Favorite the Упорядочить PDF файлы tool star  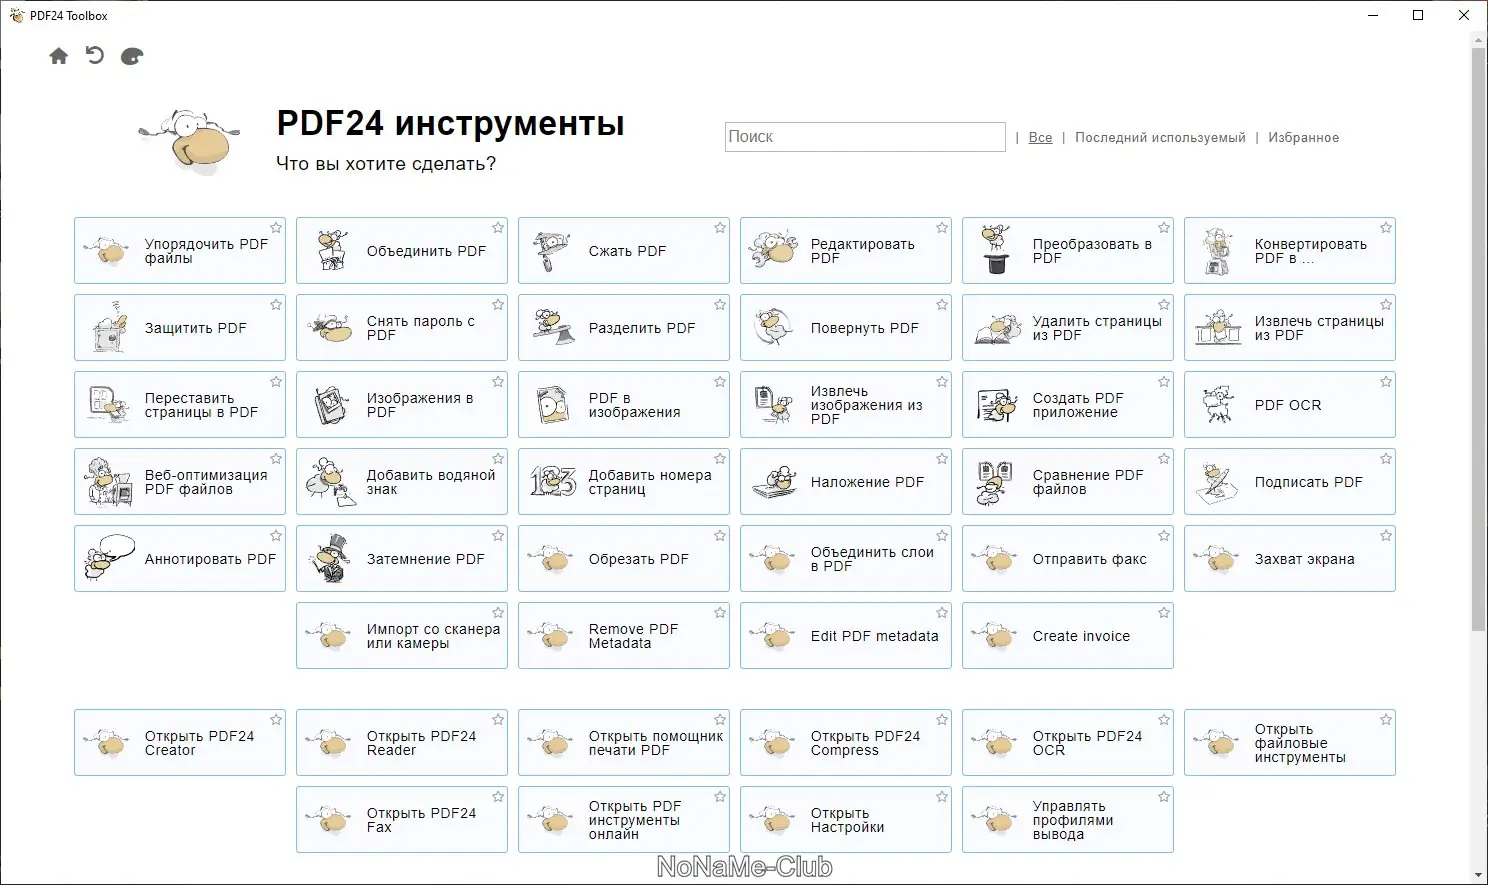(276, 228)
